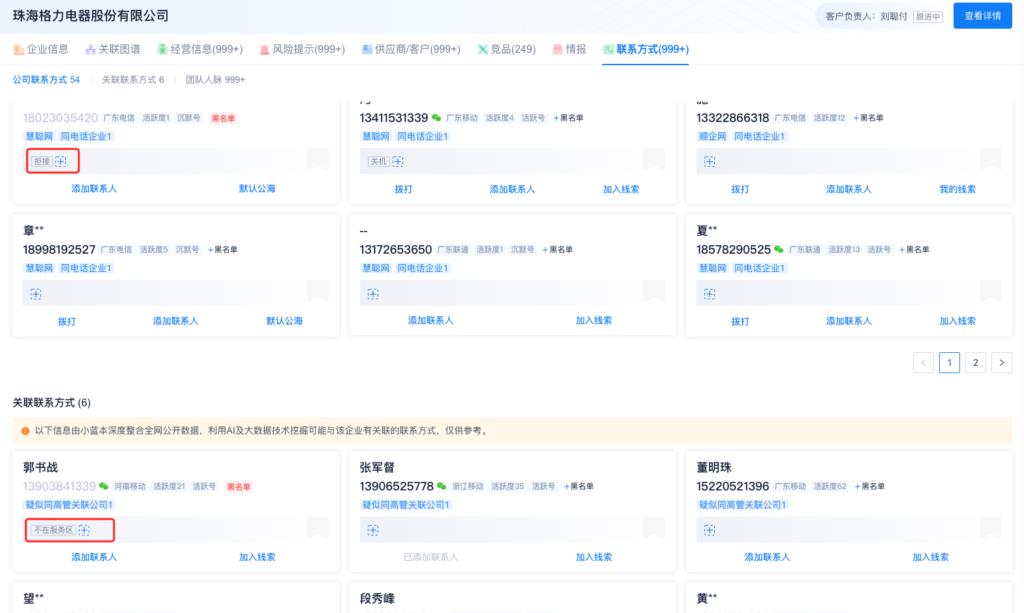Click WeChat icon next to 13906525778
The height and width of the screenshot is (613, 1024).
440,487
